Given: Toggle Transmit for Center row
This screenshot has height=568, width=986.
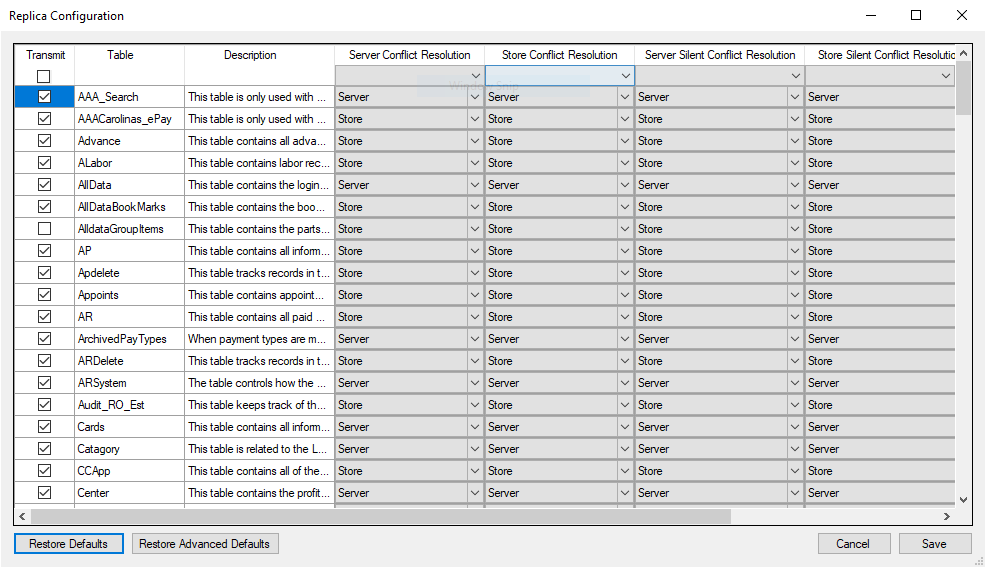Looking at the screenshot, I should pos(44,493).
